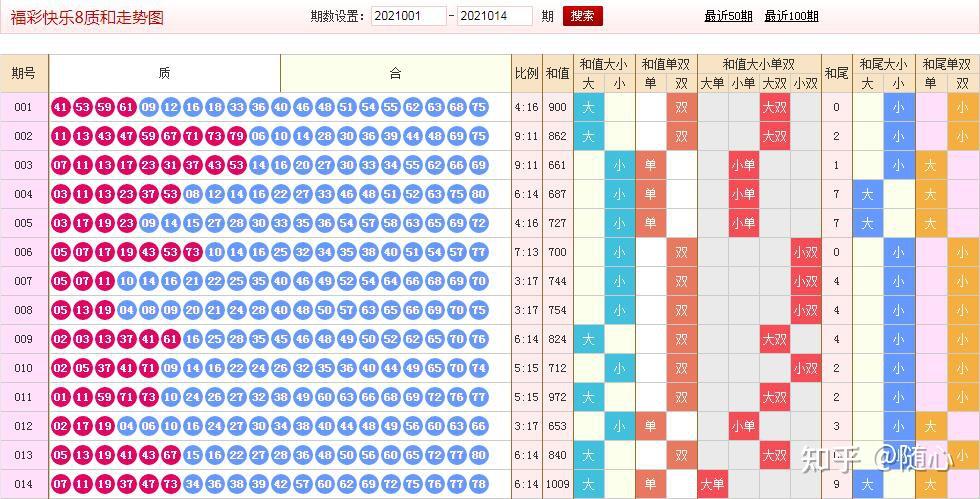Click the 搜索 search button
980x499 pixels.
(x=582, y=16)
